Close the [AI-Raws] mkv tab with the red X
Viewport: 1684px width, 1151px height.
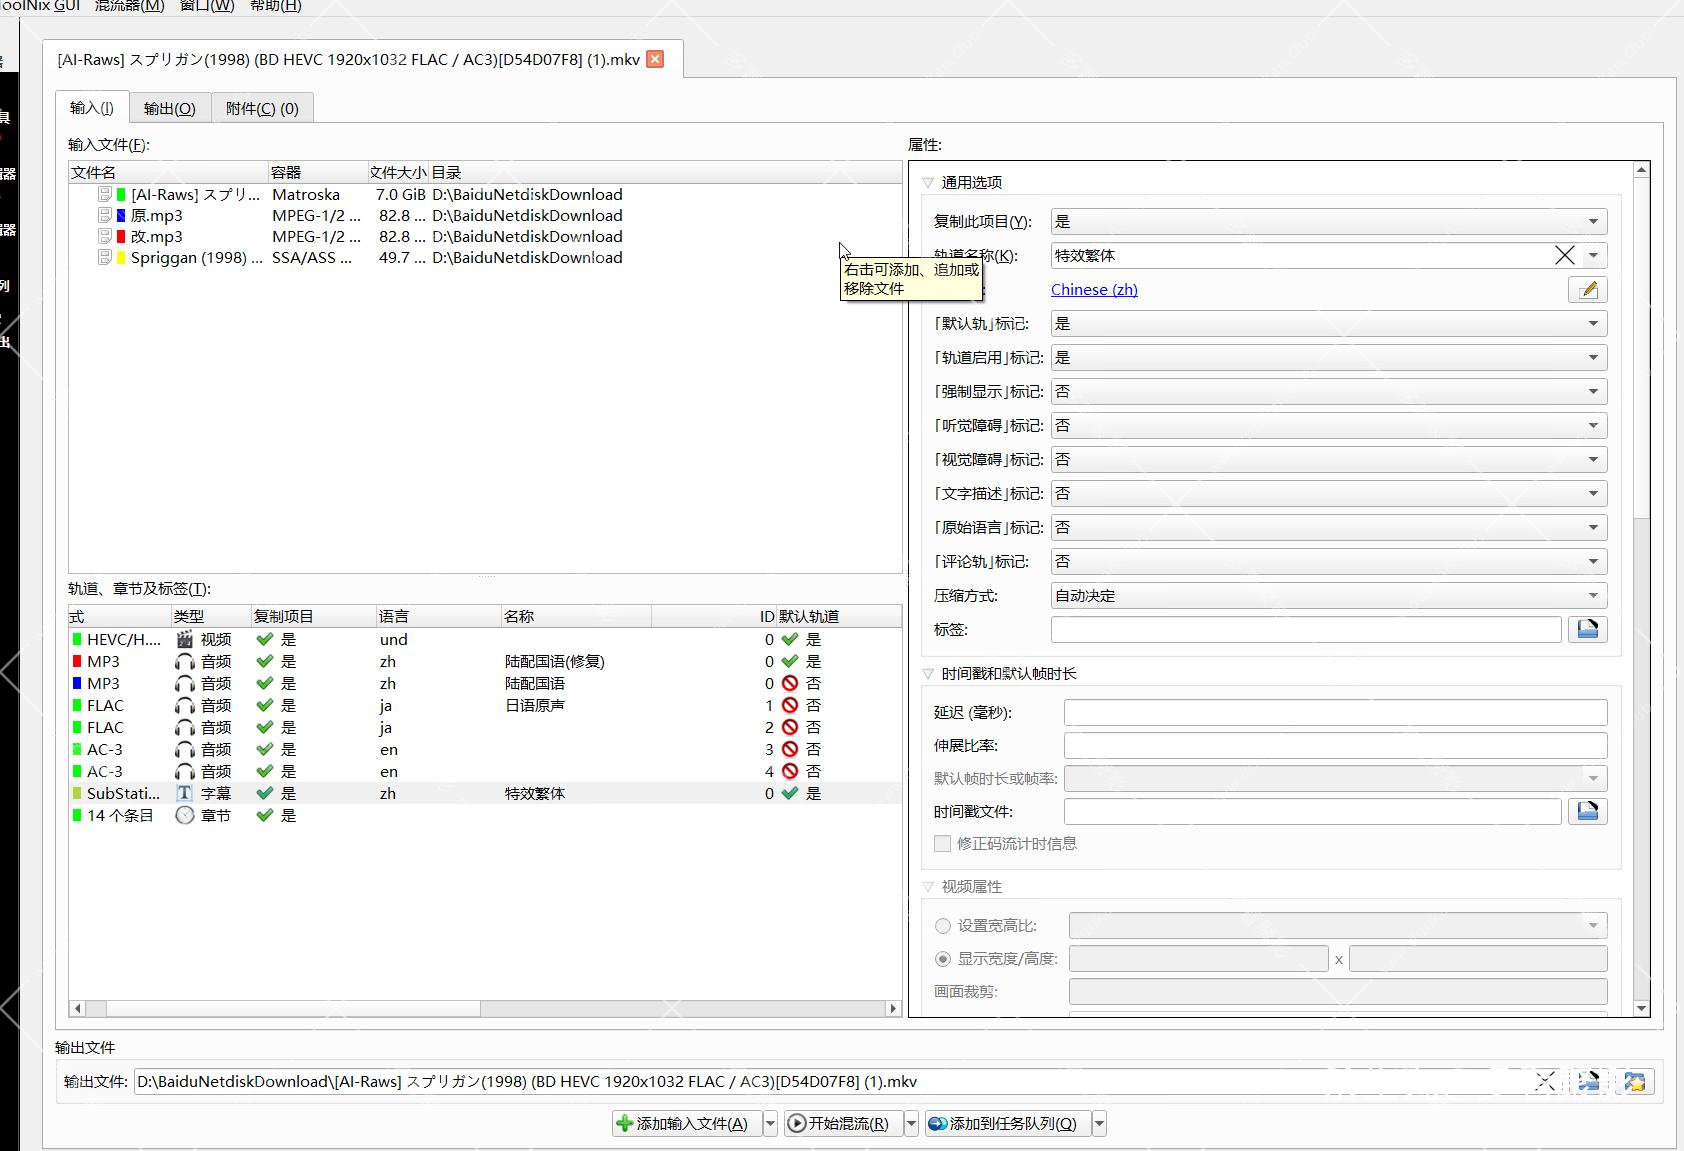click(x=655, y=59)
